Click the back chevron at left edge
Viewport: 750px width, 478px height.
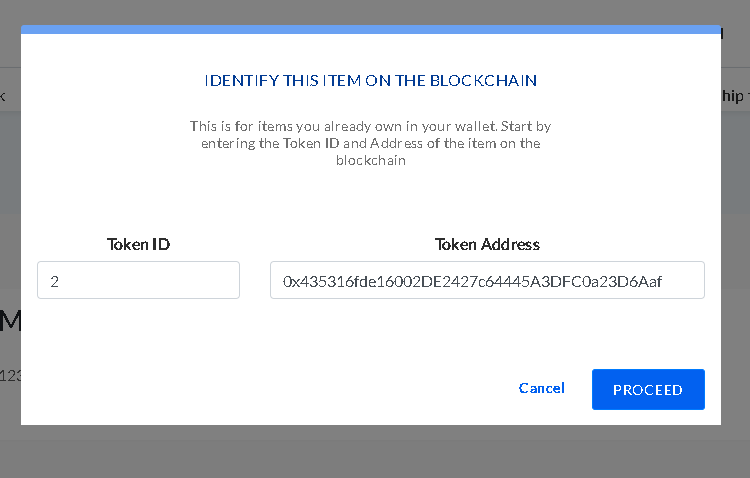[x=3, y=96]
